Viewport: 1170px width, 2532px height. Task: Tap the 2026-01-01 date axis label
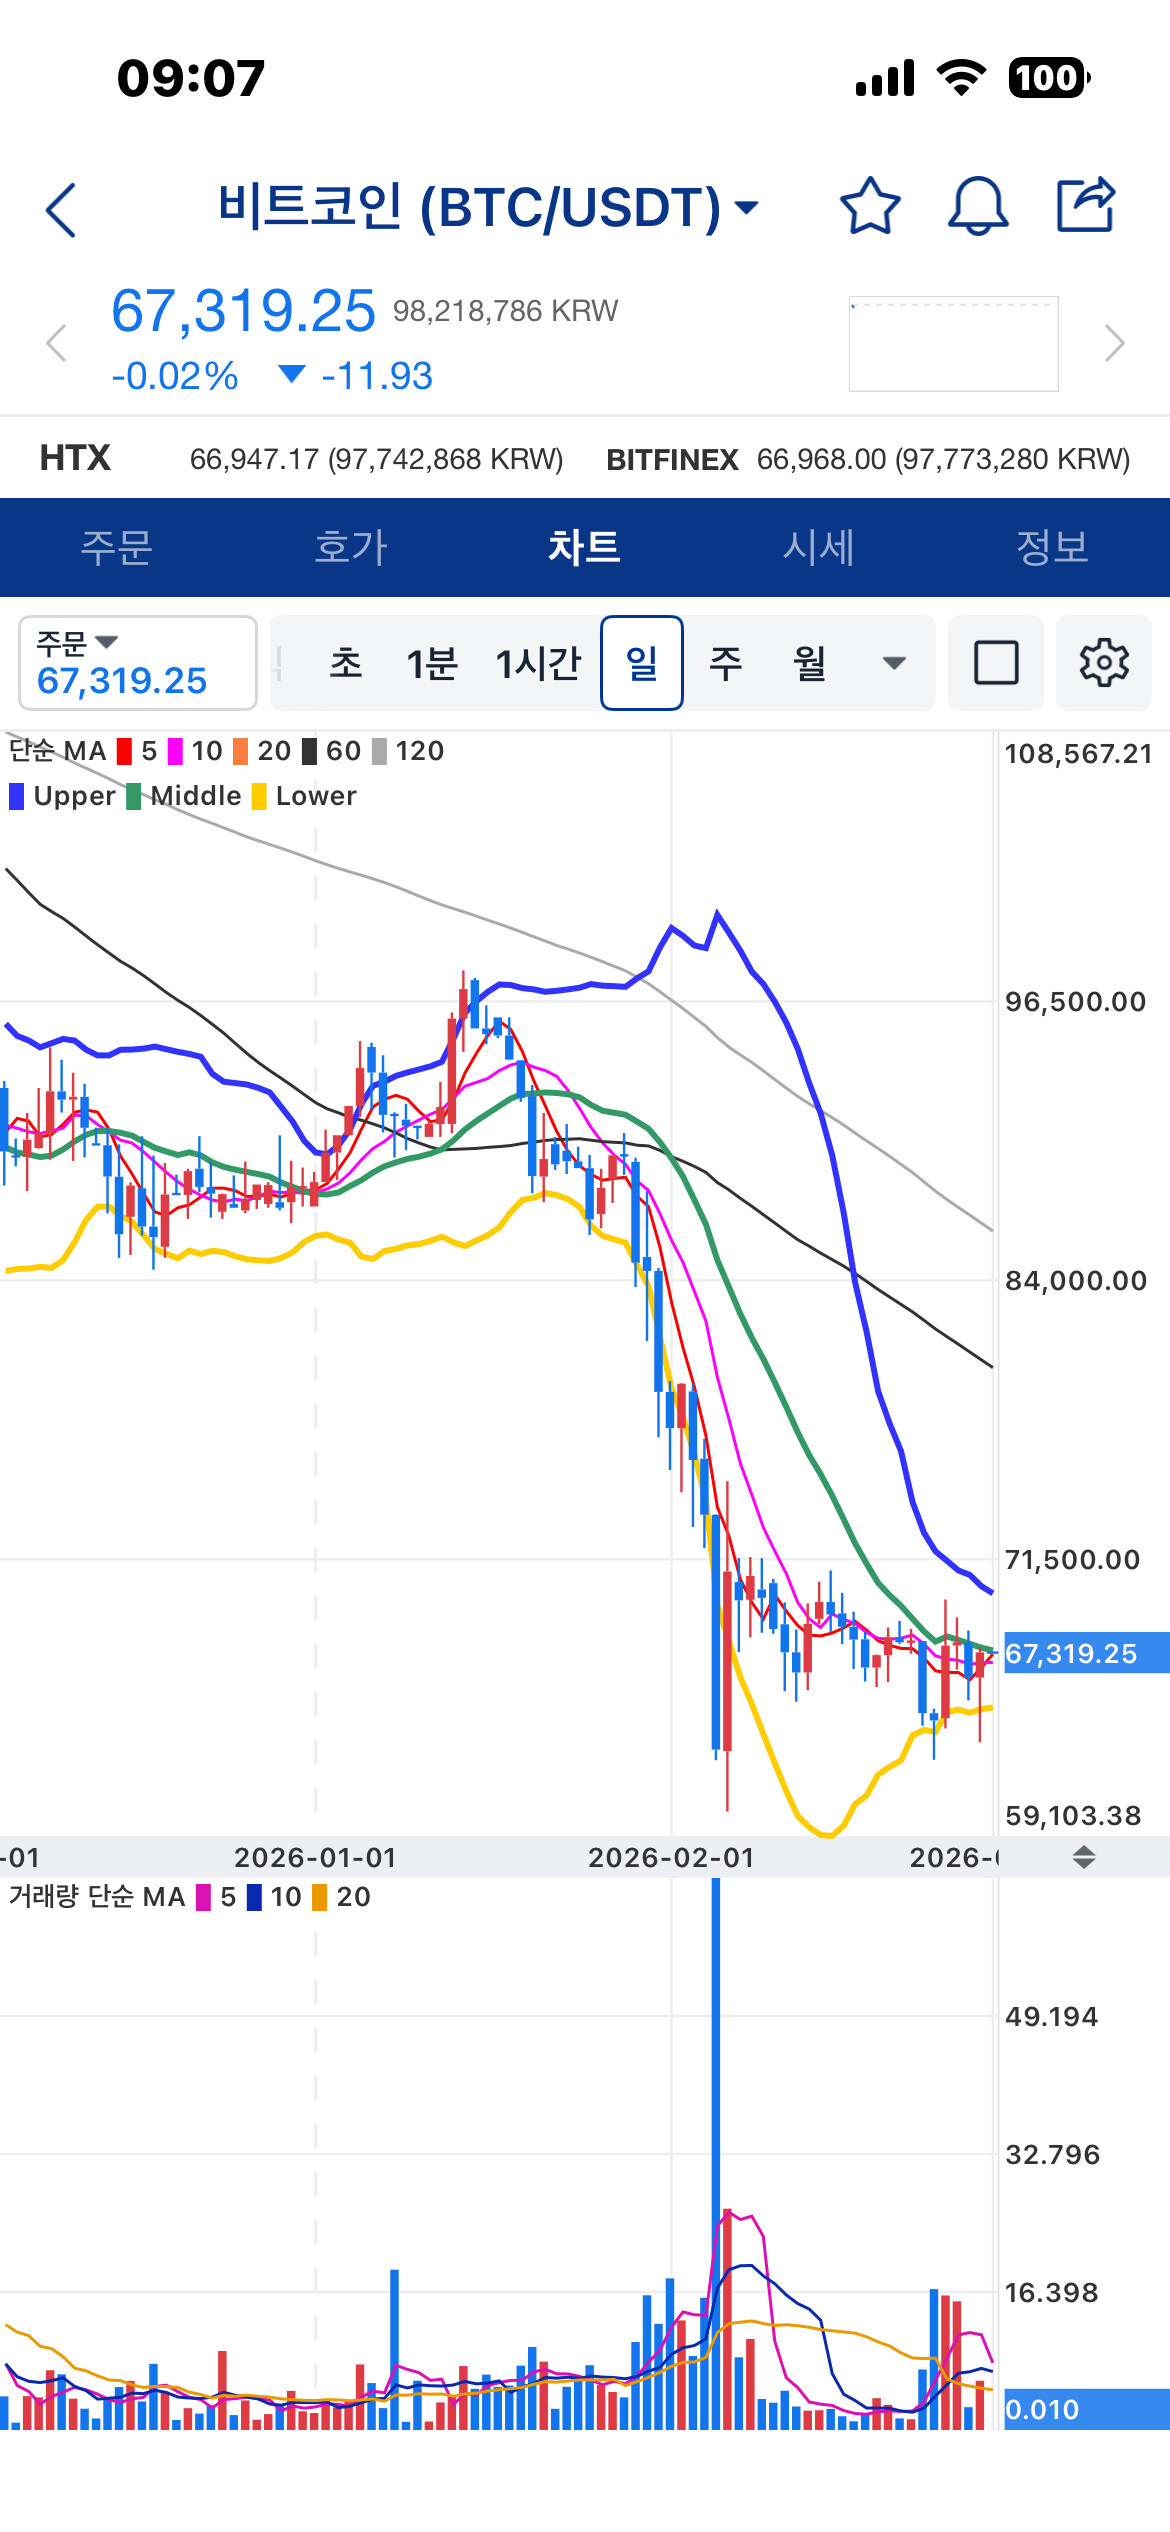[x=316, y=1858]
